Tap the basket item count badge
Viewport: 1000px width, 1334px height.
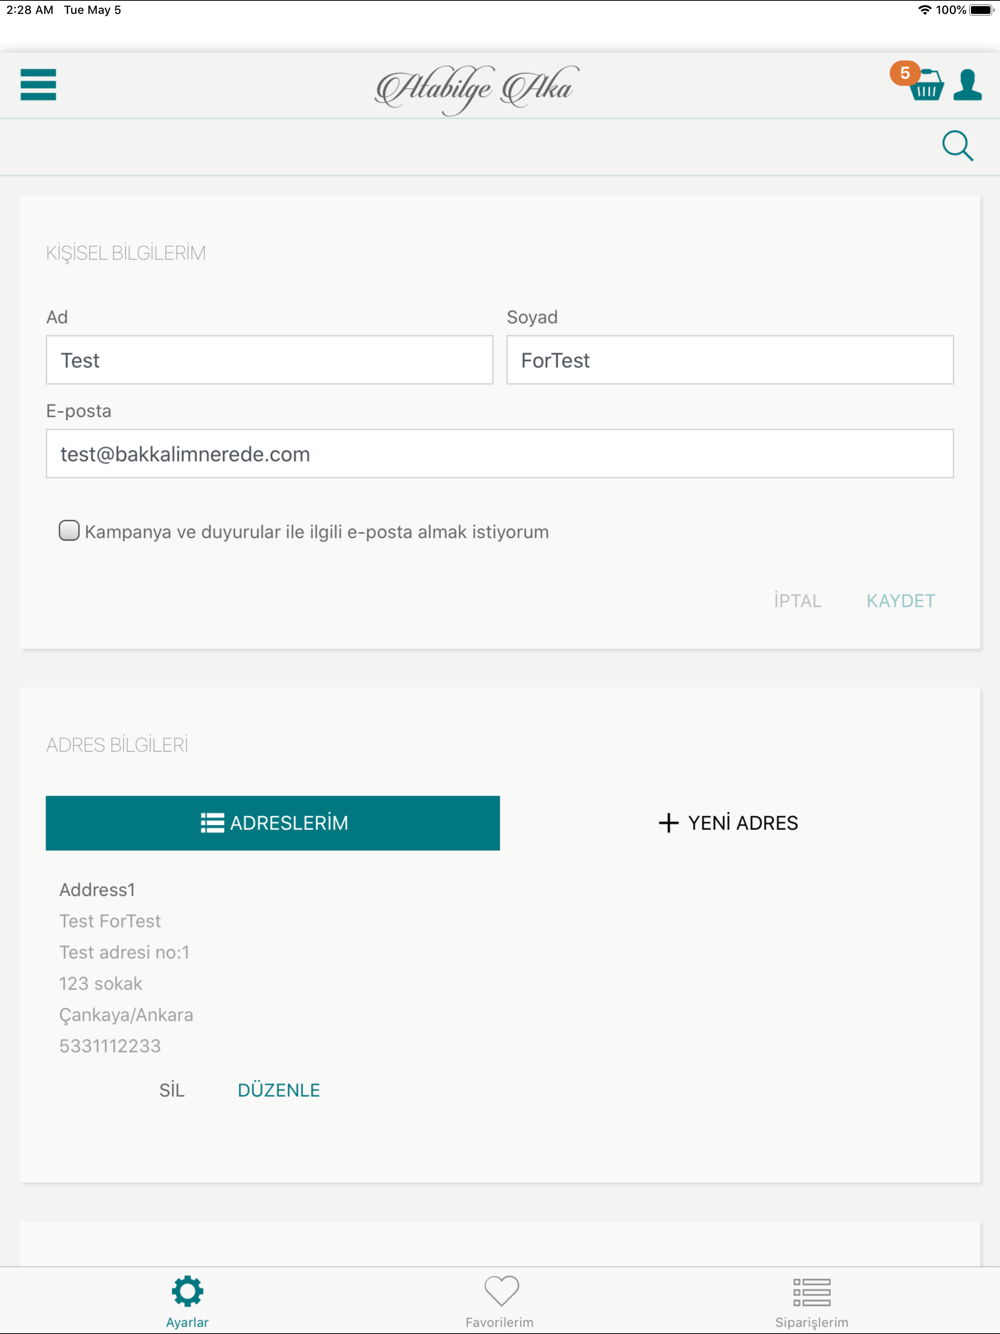(x=904, y=73)
